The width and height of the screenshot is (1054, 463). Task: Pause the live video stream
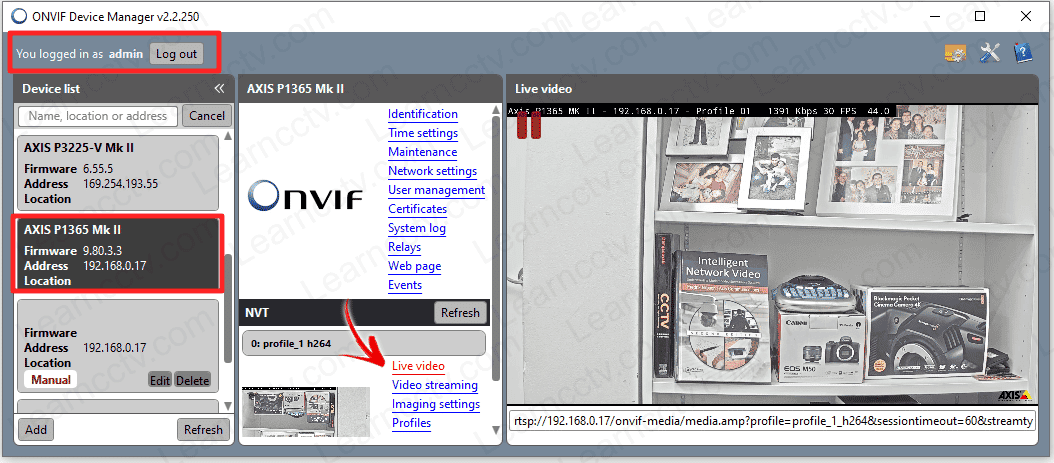point(528,125)
